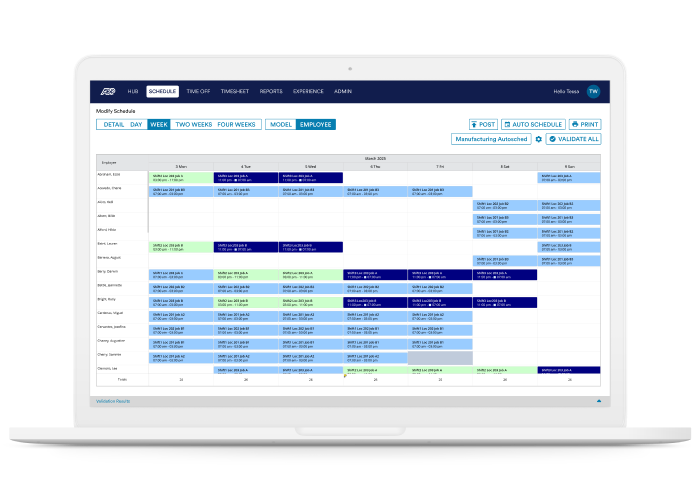Expand the Validation Results panel
Viewport: 700px width, 490px height.
click(113, 400)
